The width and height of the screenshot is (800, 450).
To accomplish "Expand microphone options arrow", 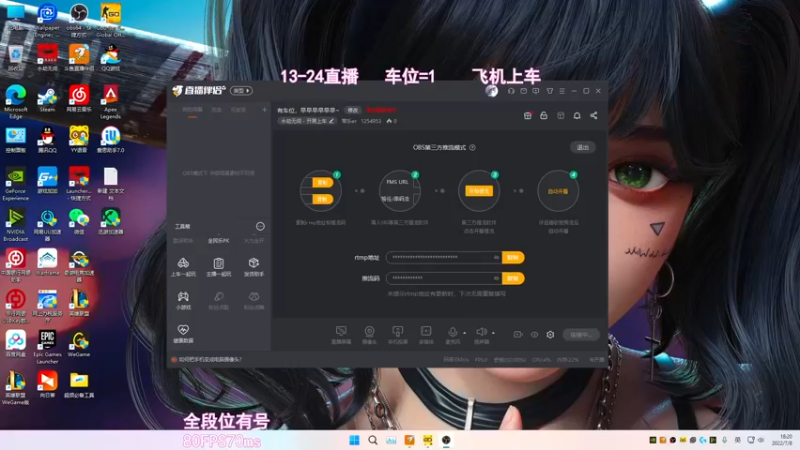I will tap(464, 333).
